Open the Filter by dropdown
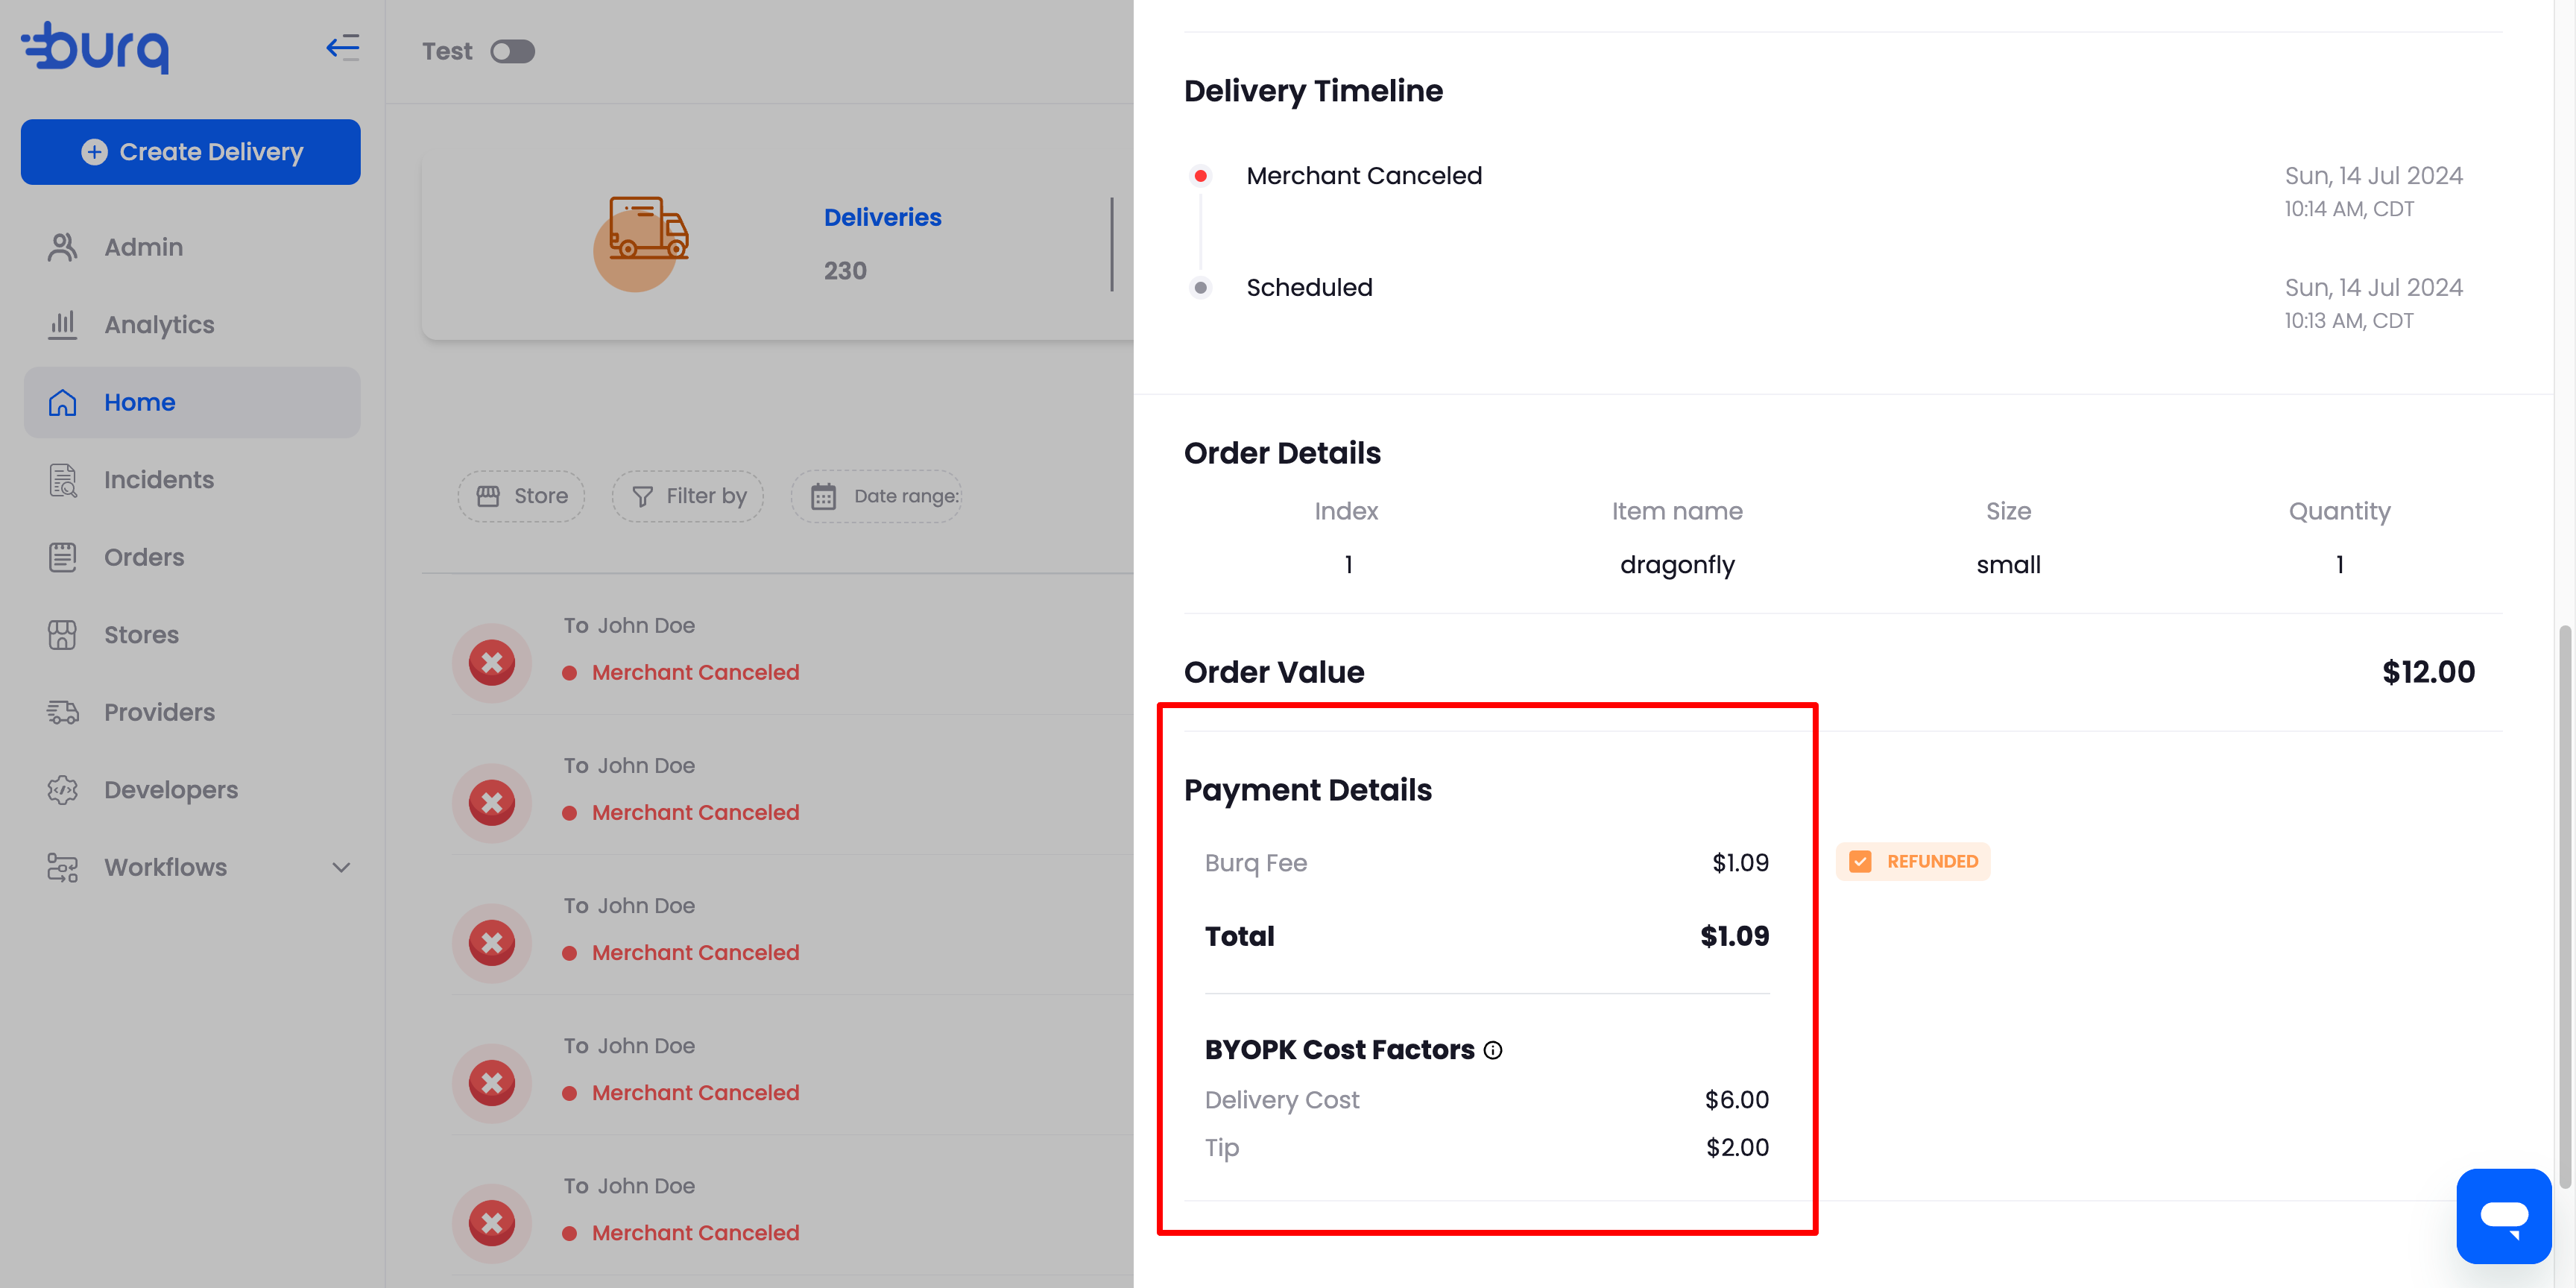Viewport: 2576px width, 1288px height. [x=688, y=496]
